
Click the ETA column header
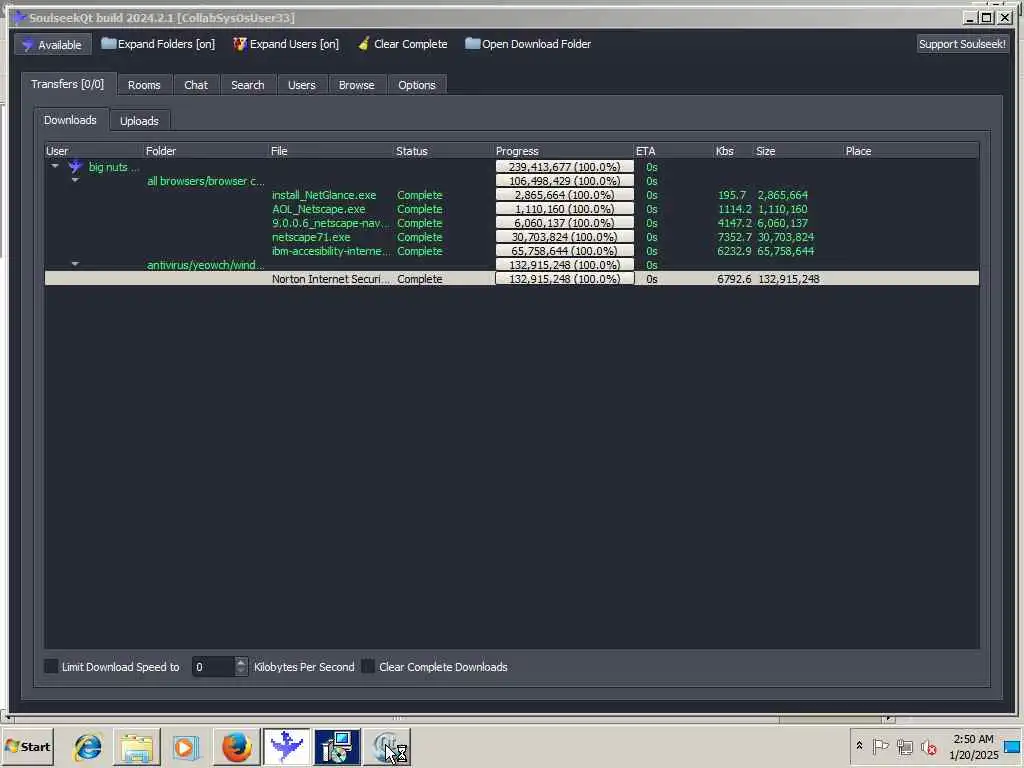[x=673, y=151]
